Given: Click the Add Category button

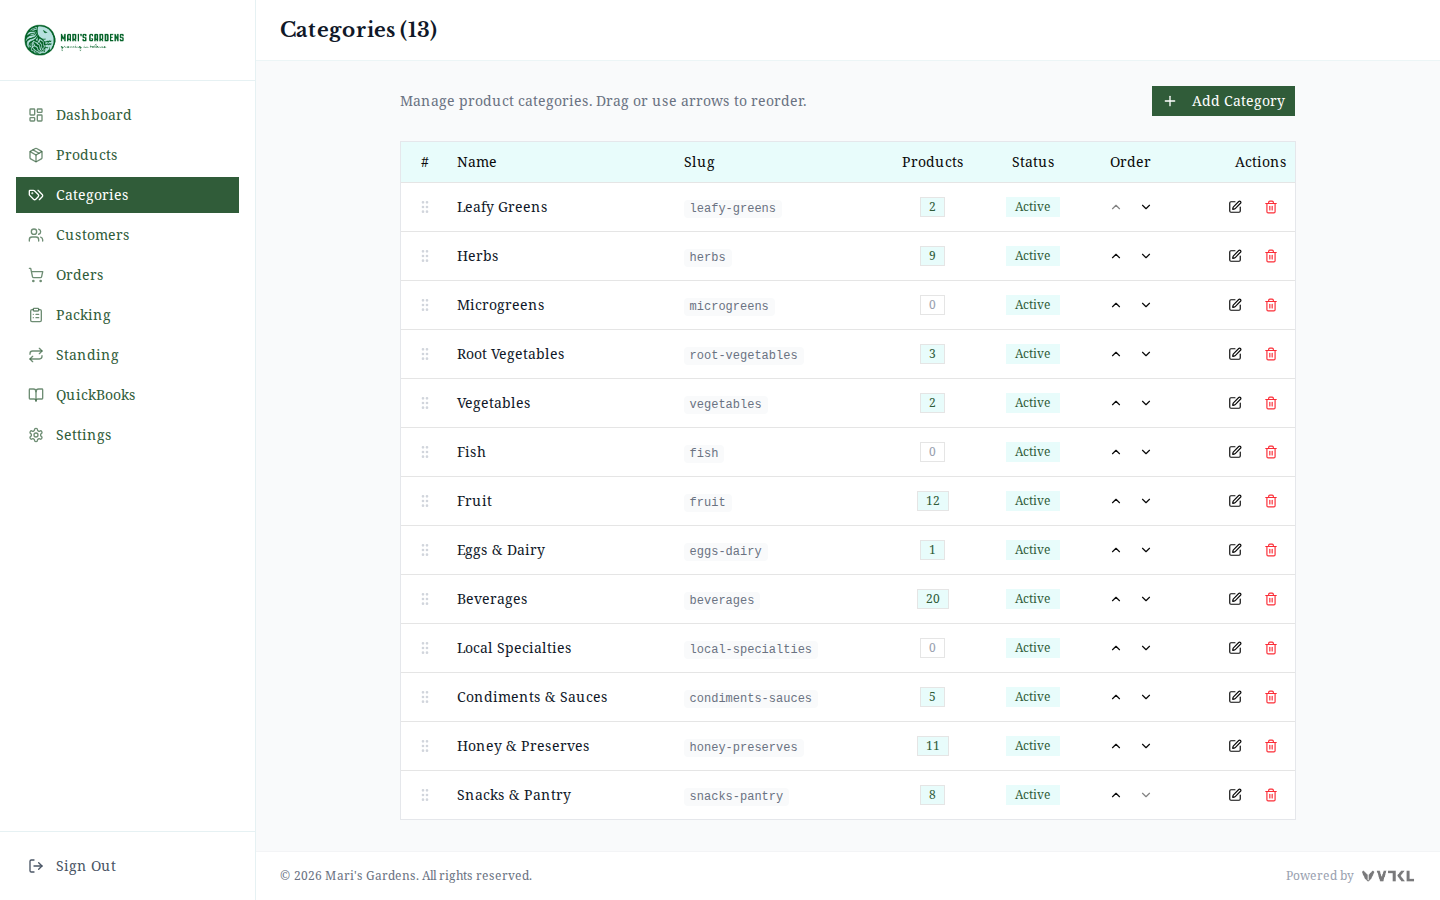Looking at the screenshot, I should click(x=1223, y=101).
